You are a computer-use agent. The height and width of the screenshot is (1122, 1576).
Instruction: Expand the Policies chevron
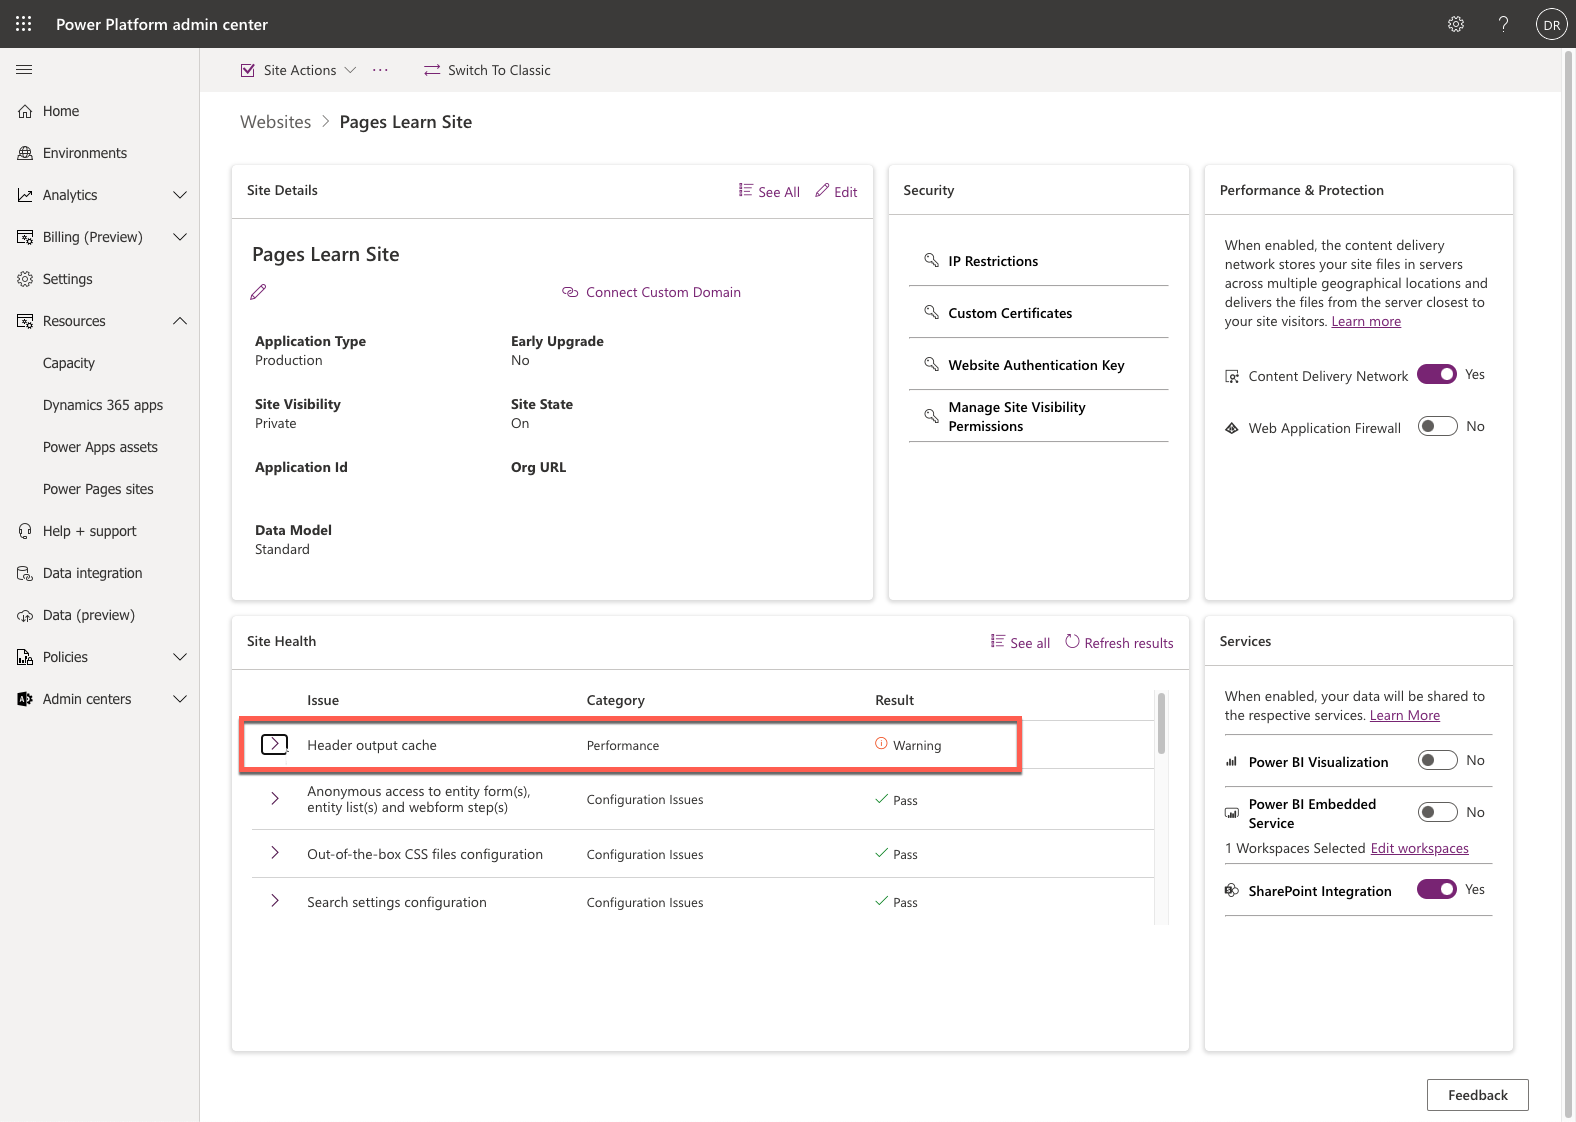click(180, 657)
